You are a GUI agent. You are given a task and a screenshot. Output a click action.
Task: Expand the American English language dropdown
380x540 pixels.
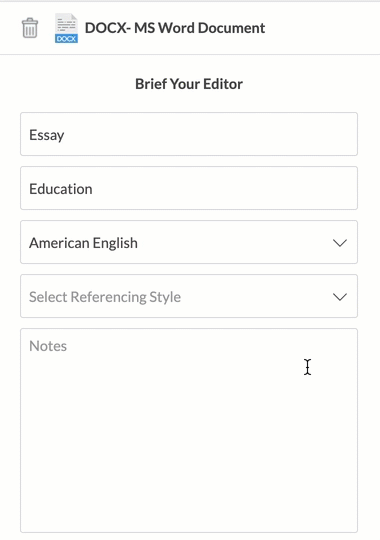pyautogui.click(x=189, y=242)
